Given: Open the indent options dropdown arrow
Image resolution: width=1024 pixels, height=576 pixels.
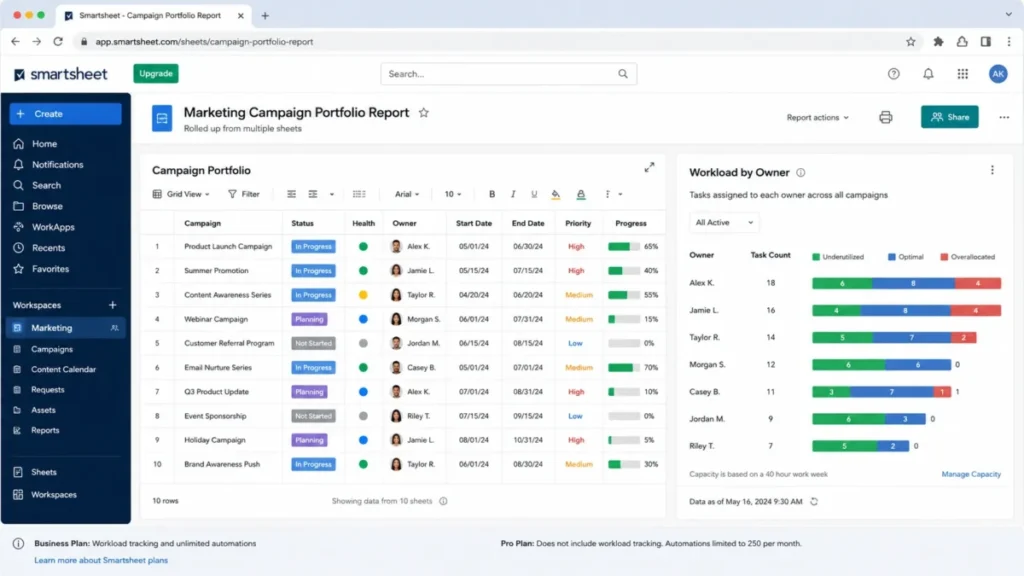Looking at the screenshot, I should click(332, 194).
